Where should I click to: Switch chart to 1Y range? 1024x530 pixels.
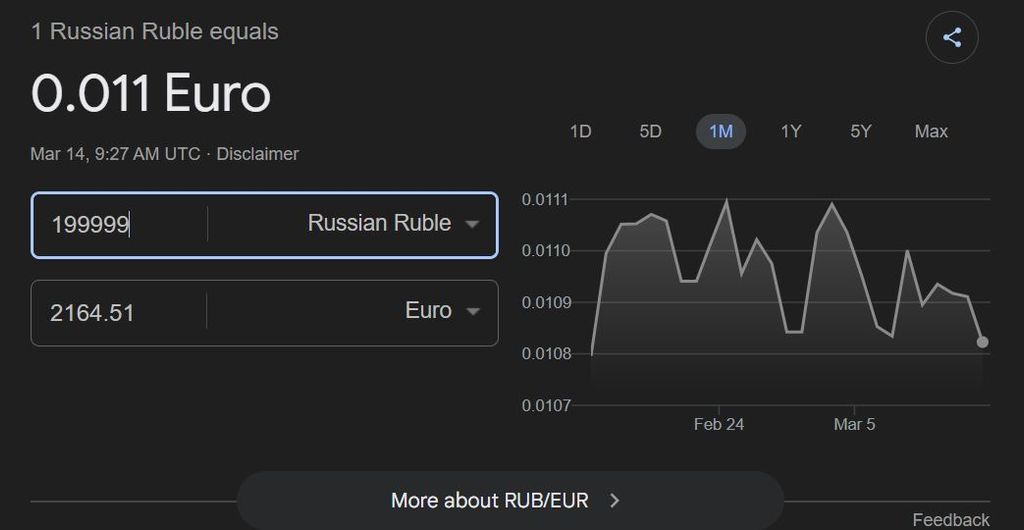(791, 131)
